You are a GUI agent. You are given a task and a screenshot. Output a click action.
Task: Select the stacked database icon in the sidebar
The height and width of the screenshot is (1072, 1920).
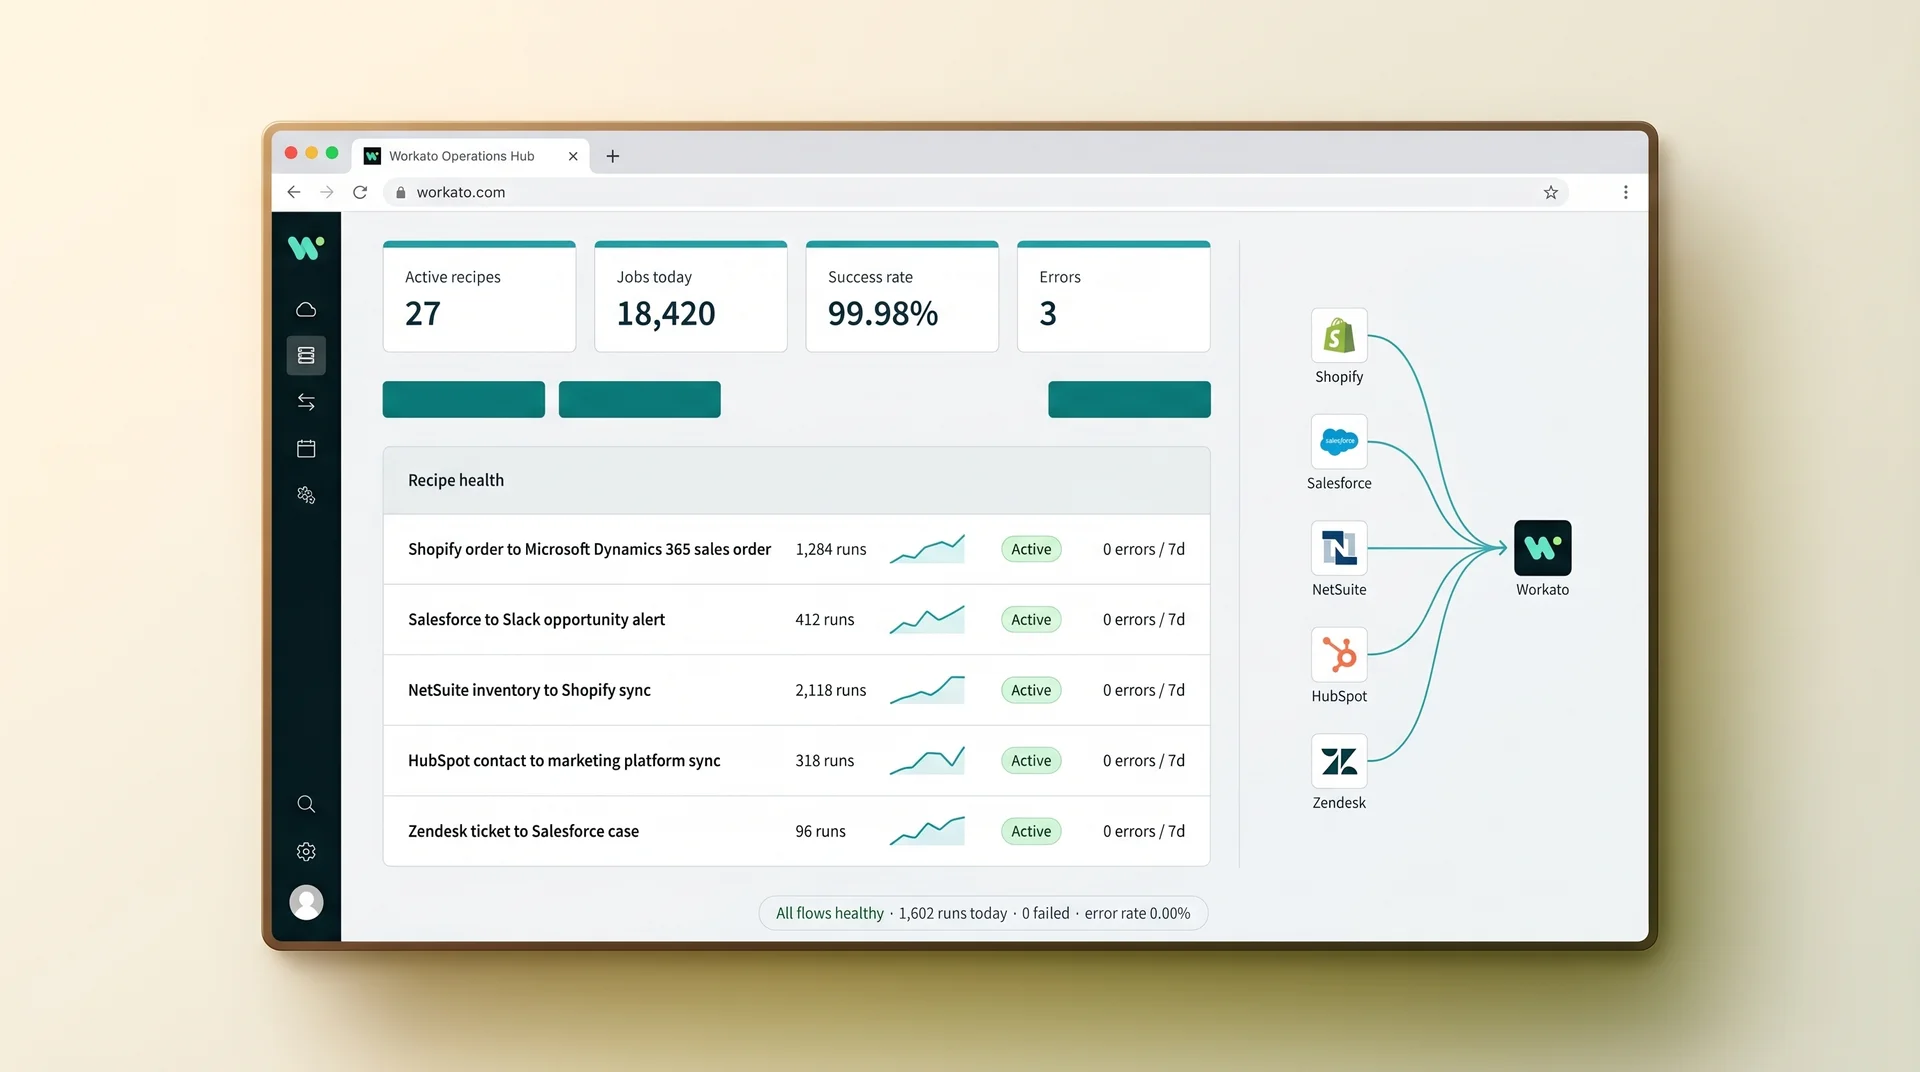tap(306, 355)
